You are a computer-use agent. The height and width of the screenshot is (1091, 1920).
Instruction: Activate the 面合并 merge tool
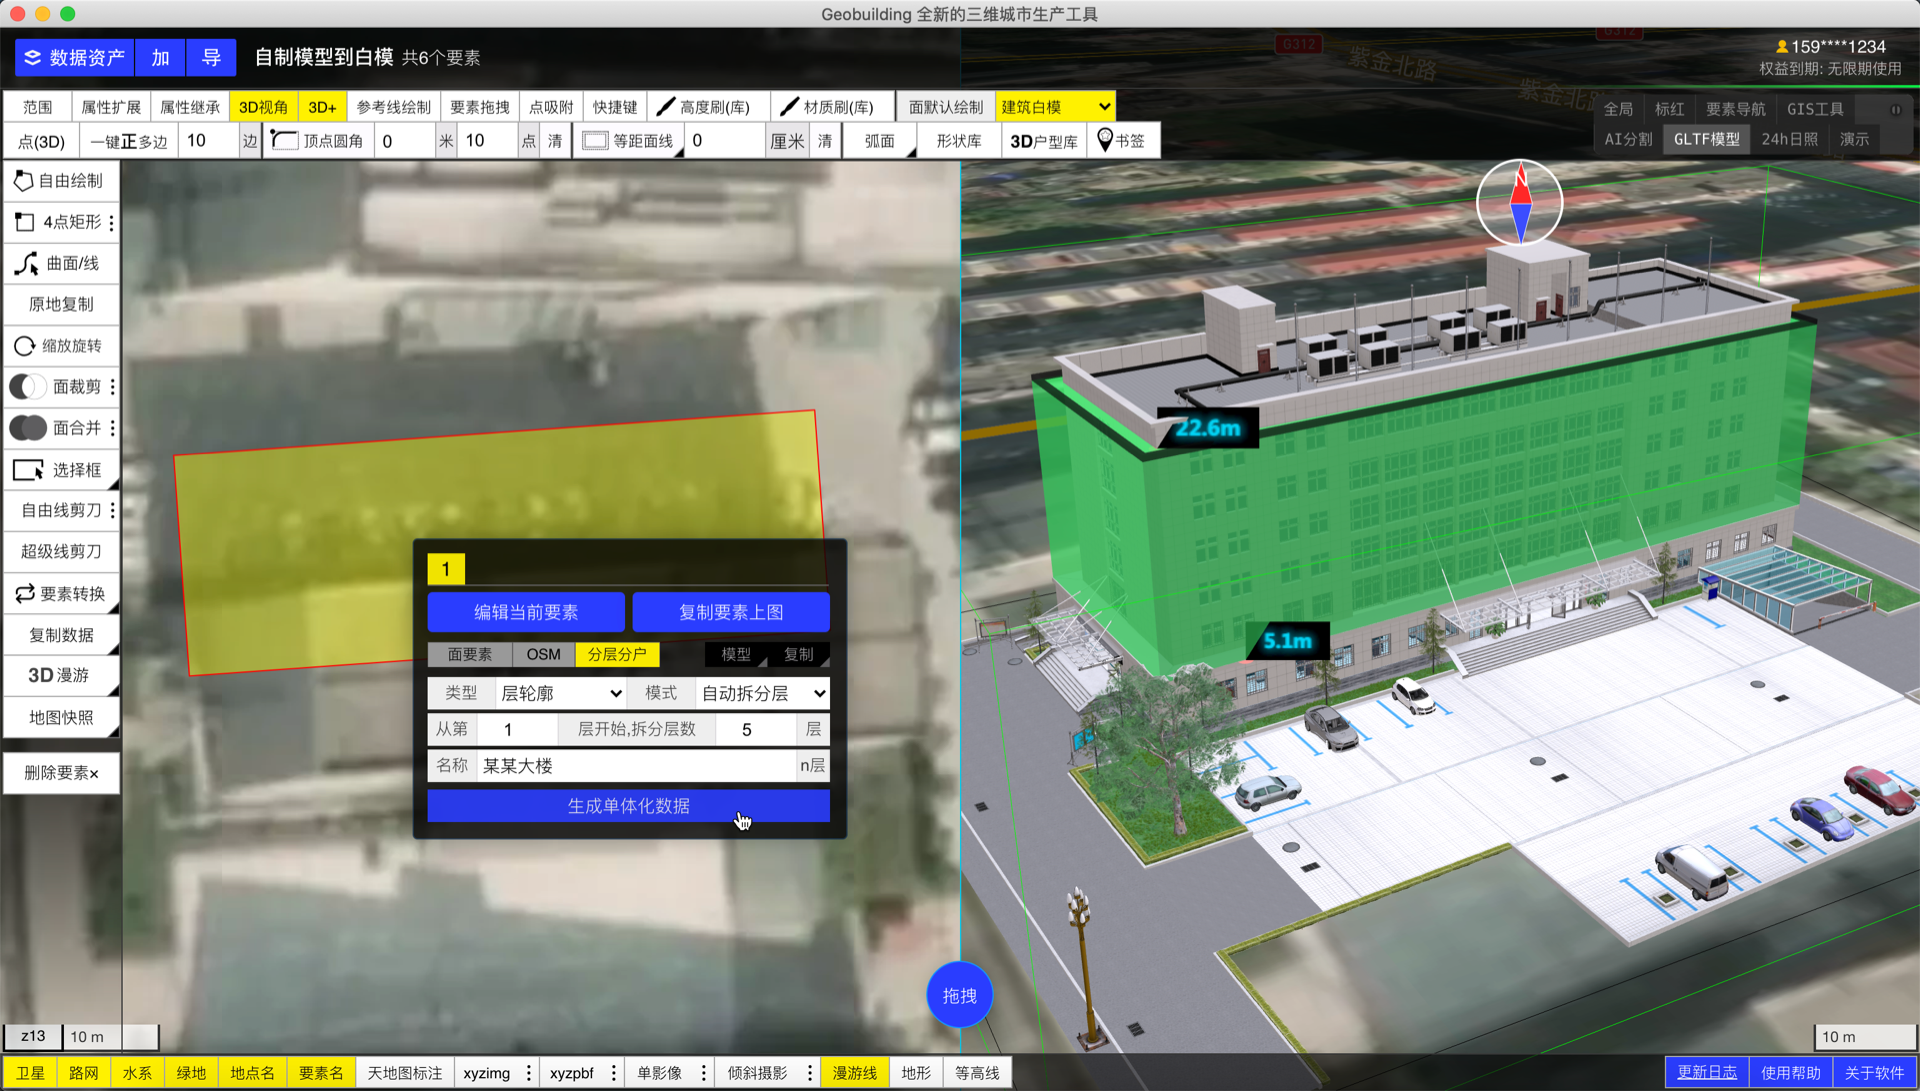point(56,428)
